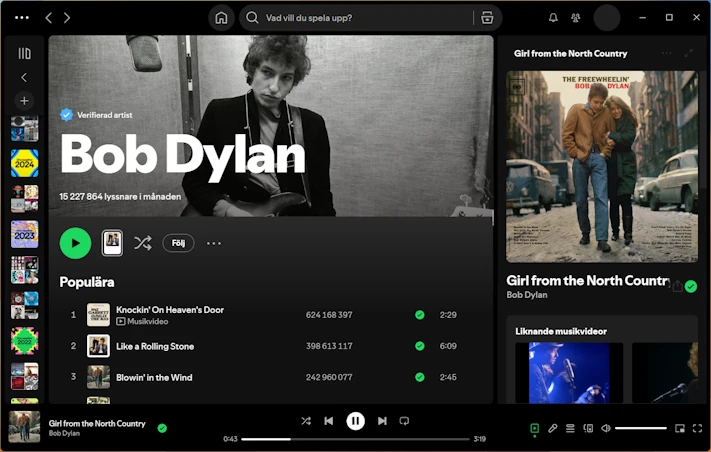711x452 pixels.
Task: Click the Verifierad artist badge
Action: coord(96,115)
